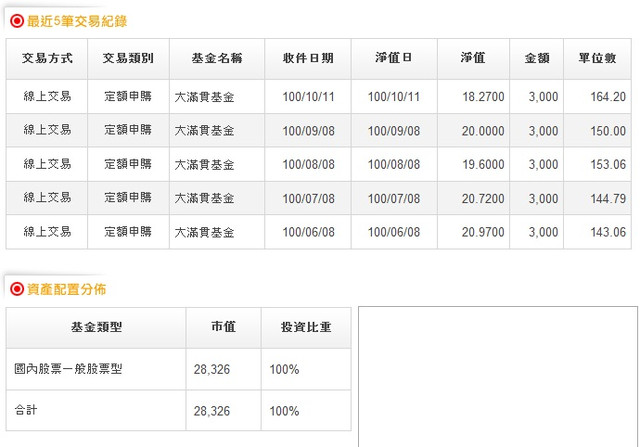Image resolution: width=640 pixels, height=447 pixels.
Task: Click market value 28,326 in 國內股票一般股票型 row
Action: tap(212, 369)
